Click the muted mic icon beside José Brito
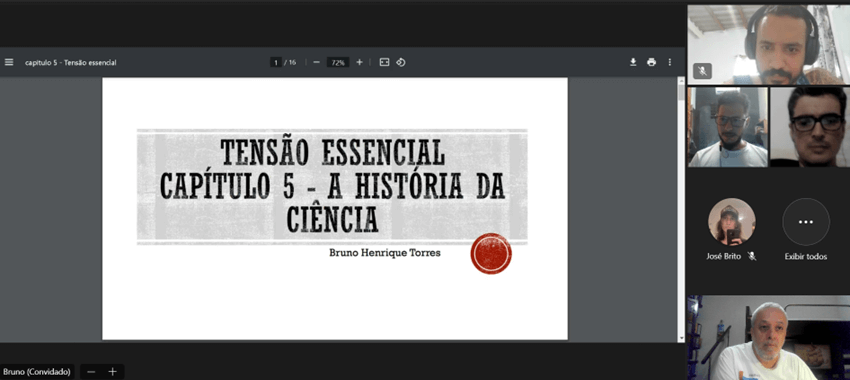This screenshot has height=380, width=850. click(752, 256)
